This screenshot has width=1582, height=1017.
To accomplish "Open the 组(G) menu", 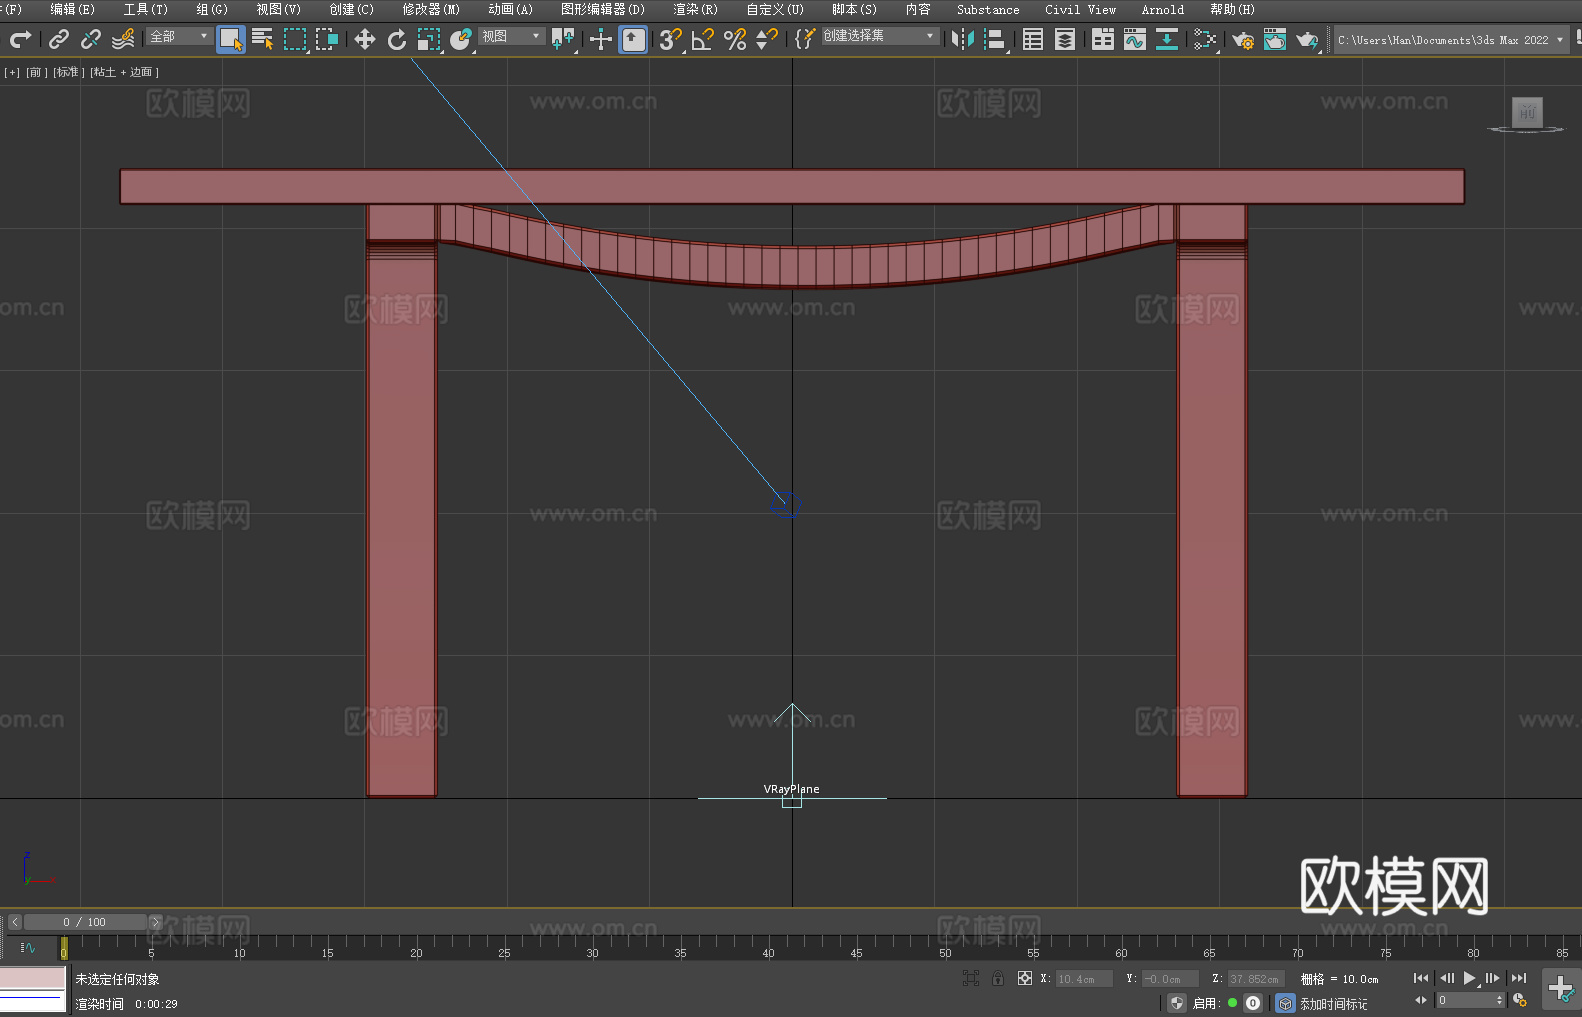I will coord(212,9).
